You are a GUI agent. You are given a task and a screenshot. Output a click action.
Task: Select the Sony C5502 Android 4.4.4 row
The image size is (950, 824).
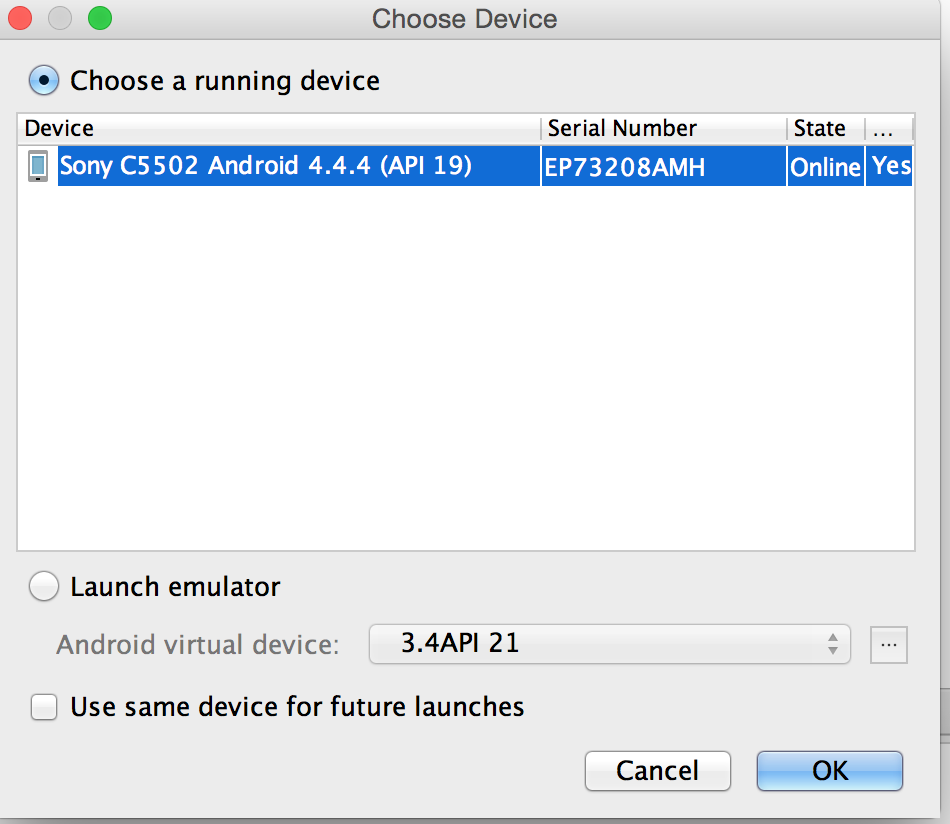coord(265,166)
